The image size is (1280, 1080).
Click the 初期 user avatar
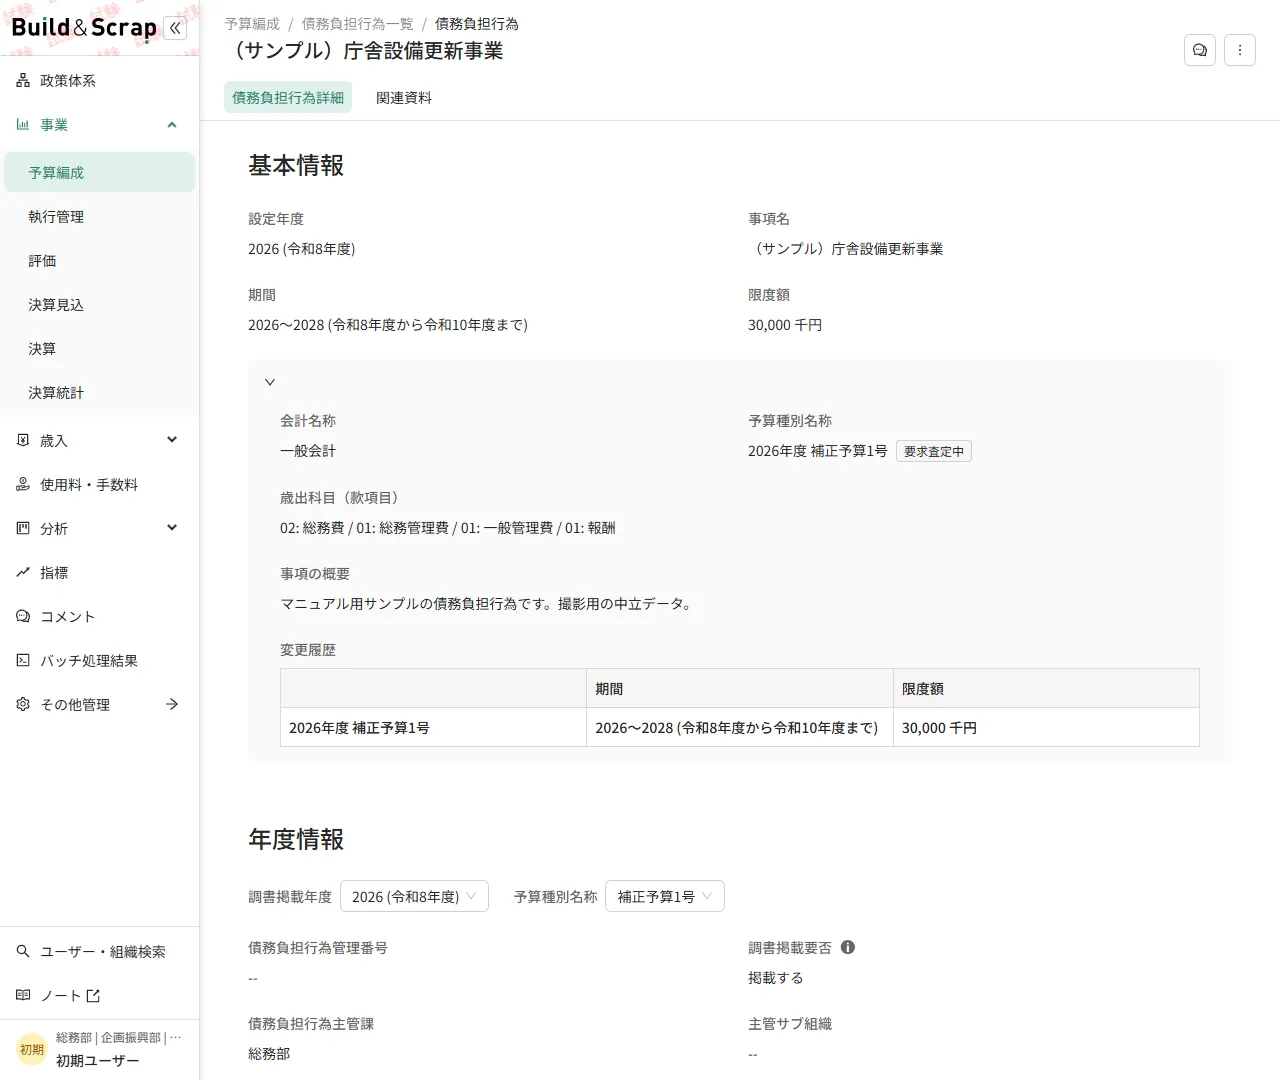tap(32, 1049)
